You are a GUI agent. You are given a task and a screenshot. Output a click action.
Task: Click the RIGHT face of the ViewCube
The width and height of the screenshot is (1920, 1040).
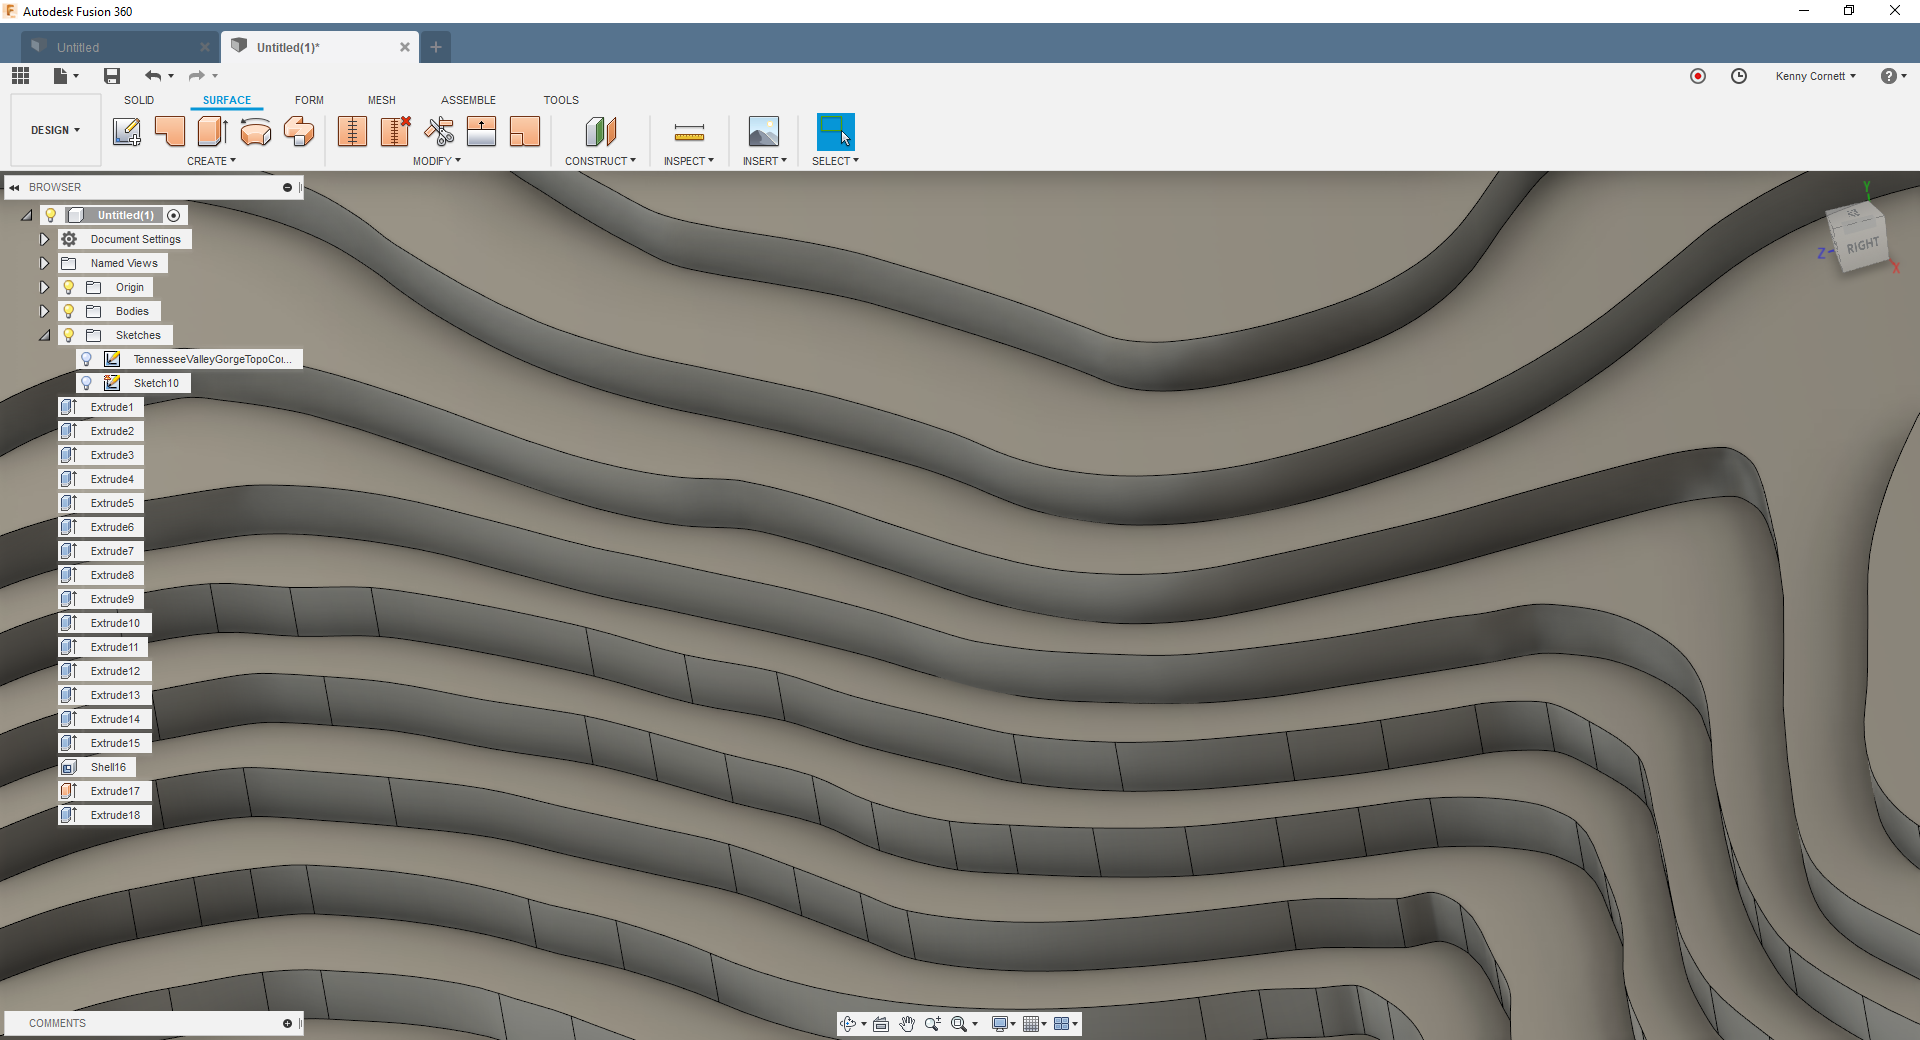pyautogui.click(x=1863, y=246)
